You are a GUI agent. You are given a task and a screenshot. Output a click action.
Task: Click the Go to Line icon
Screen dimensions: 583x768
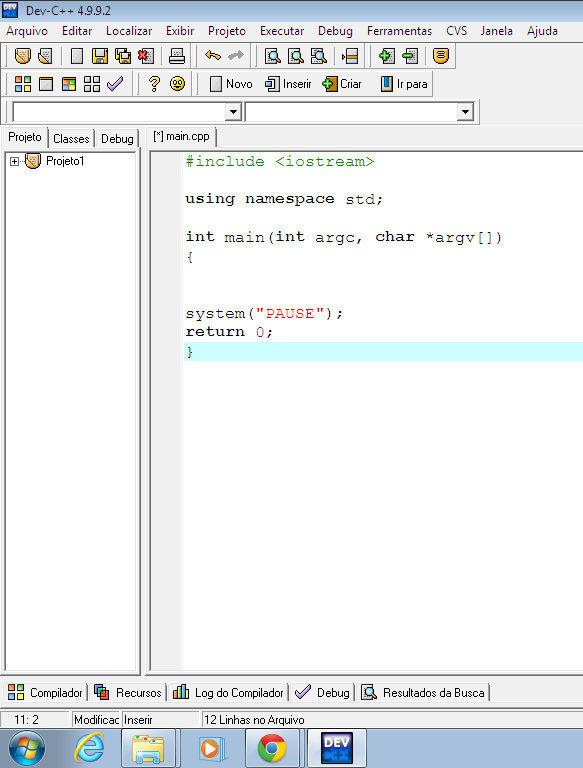coord(350,56)
